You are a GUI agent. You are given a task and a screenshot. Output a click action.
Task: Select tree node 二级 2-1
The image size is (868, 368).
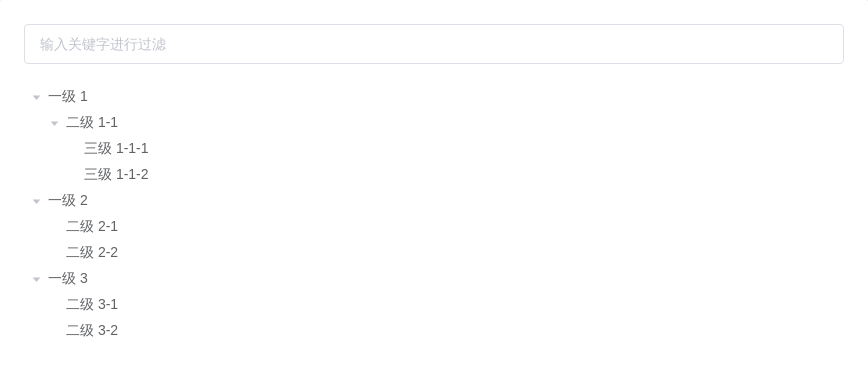[92, 226]
